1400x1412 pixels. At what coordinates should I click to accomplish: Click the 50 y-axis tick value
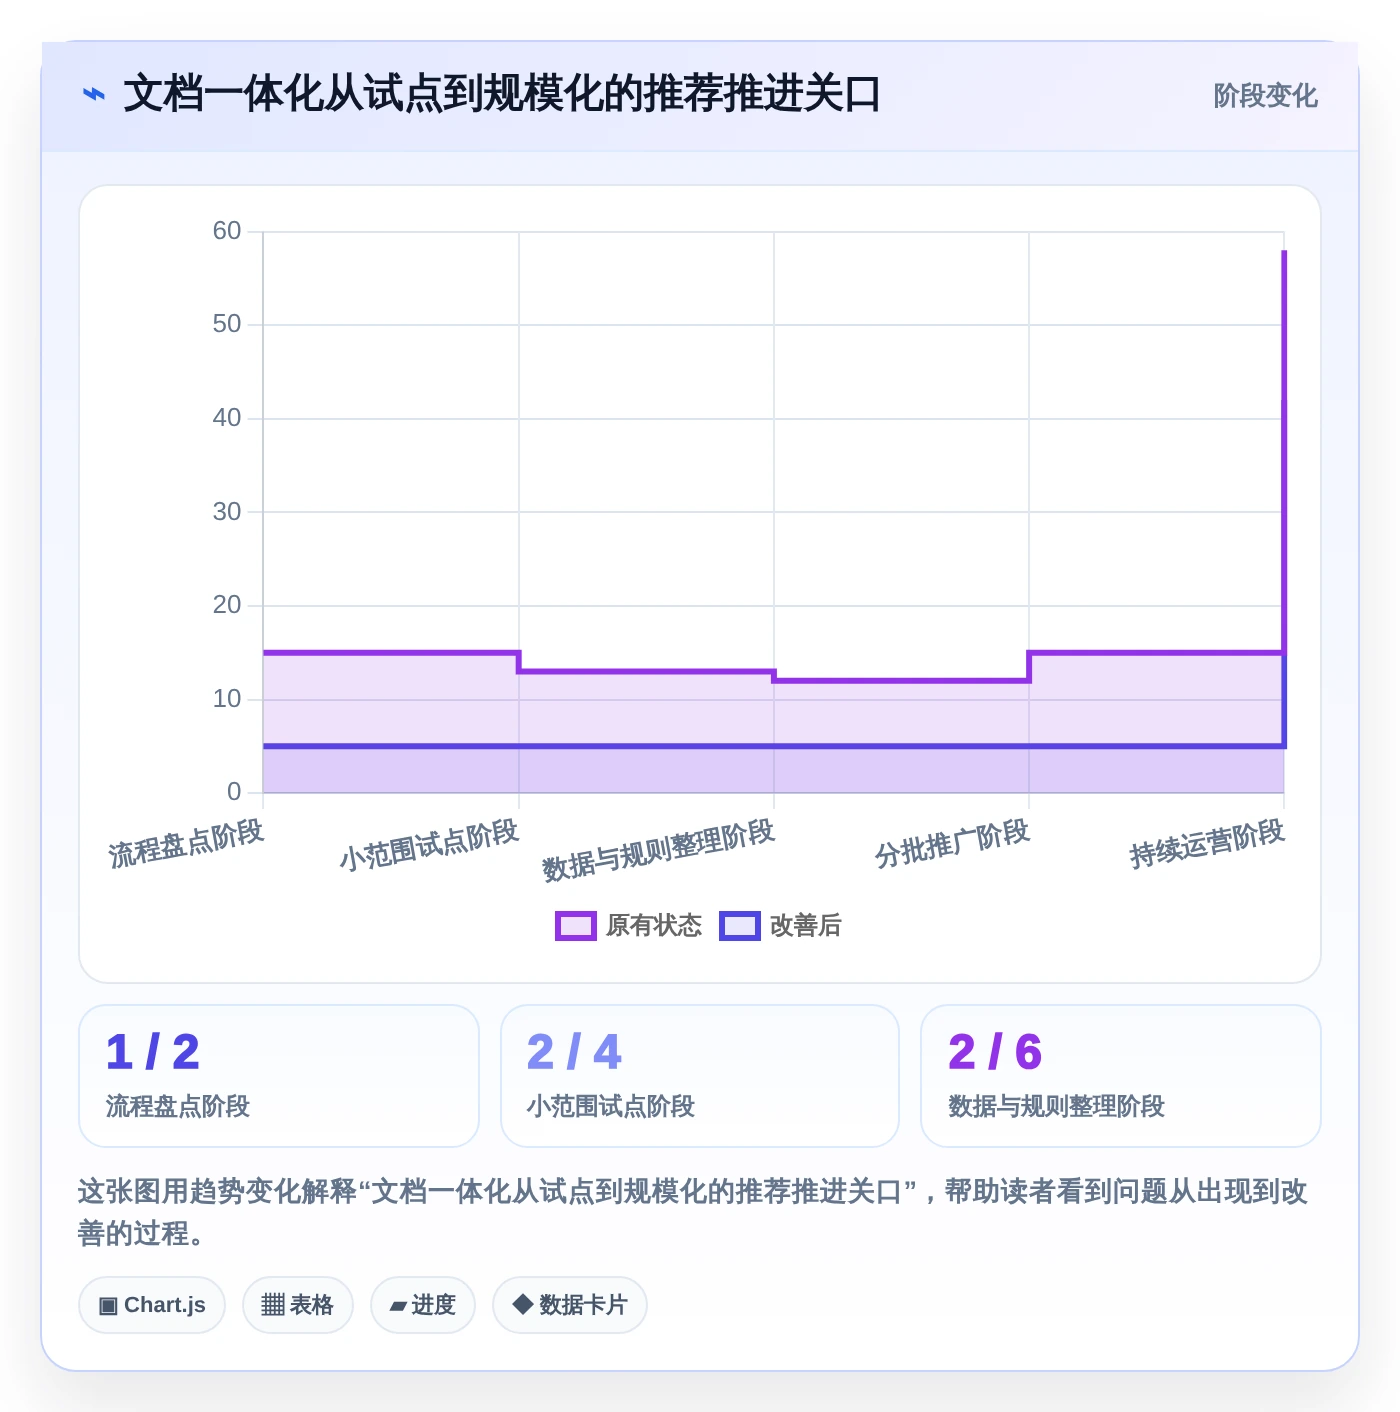coord(227,324)
